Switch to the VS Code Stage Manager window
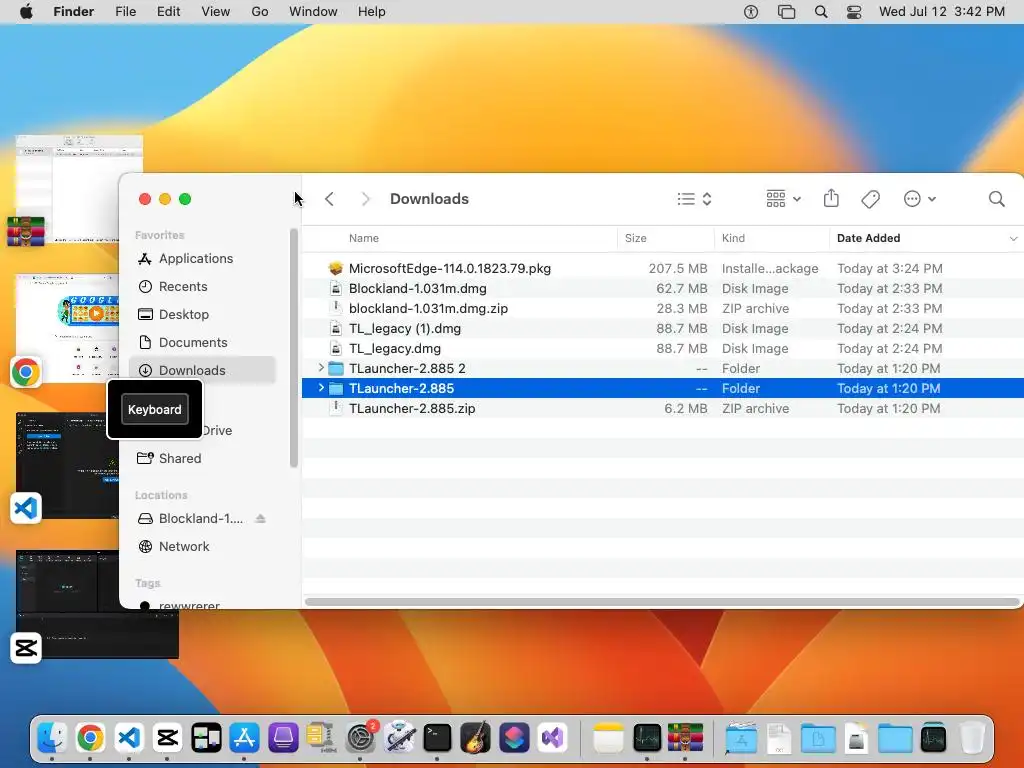This screenshot has width=1024, height=768. [x=65, y=467]
